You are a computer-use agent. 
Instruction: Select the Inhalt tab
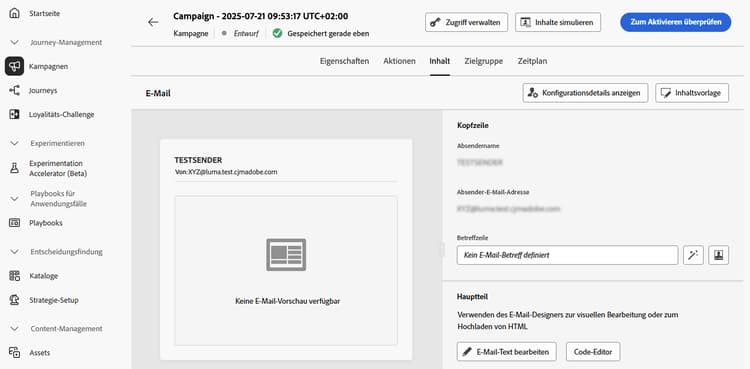pos(440,61)
